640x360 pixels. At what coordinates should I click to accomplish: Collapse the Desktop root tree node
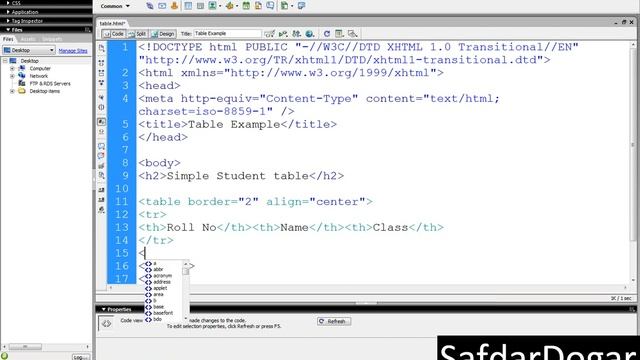pyautogui.click(x=5, y=61)
